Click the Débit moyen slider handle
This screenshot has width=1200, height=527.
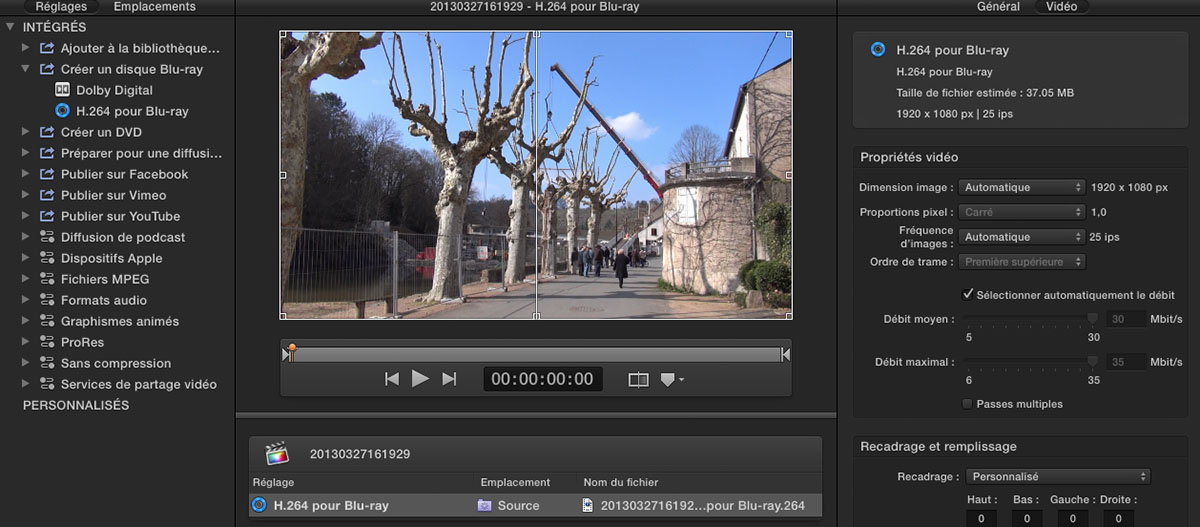coord(1092,319)
